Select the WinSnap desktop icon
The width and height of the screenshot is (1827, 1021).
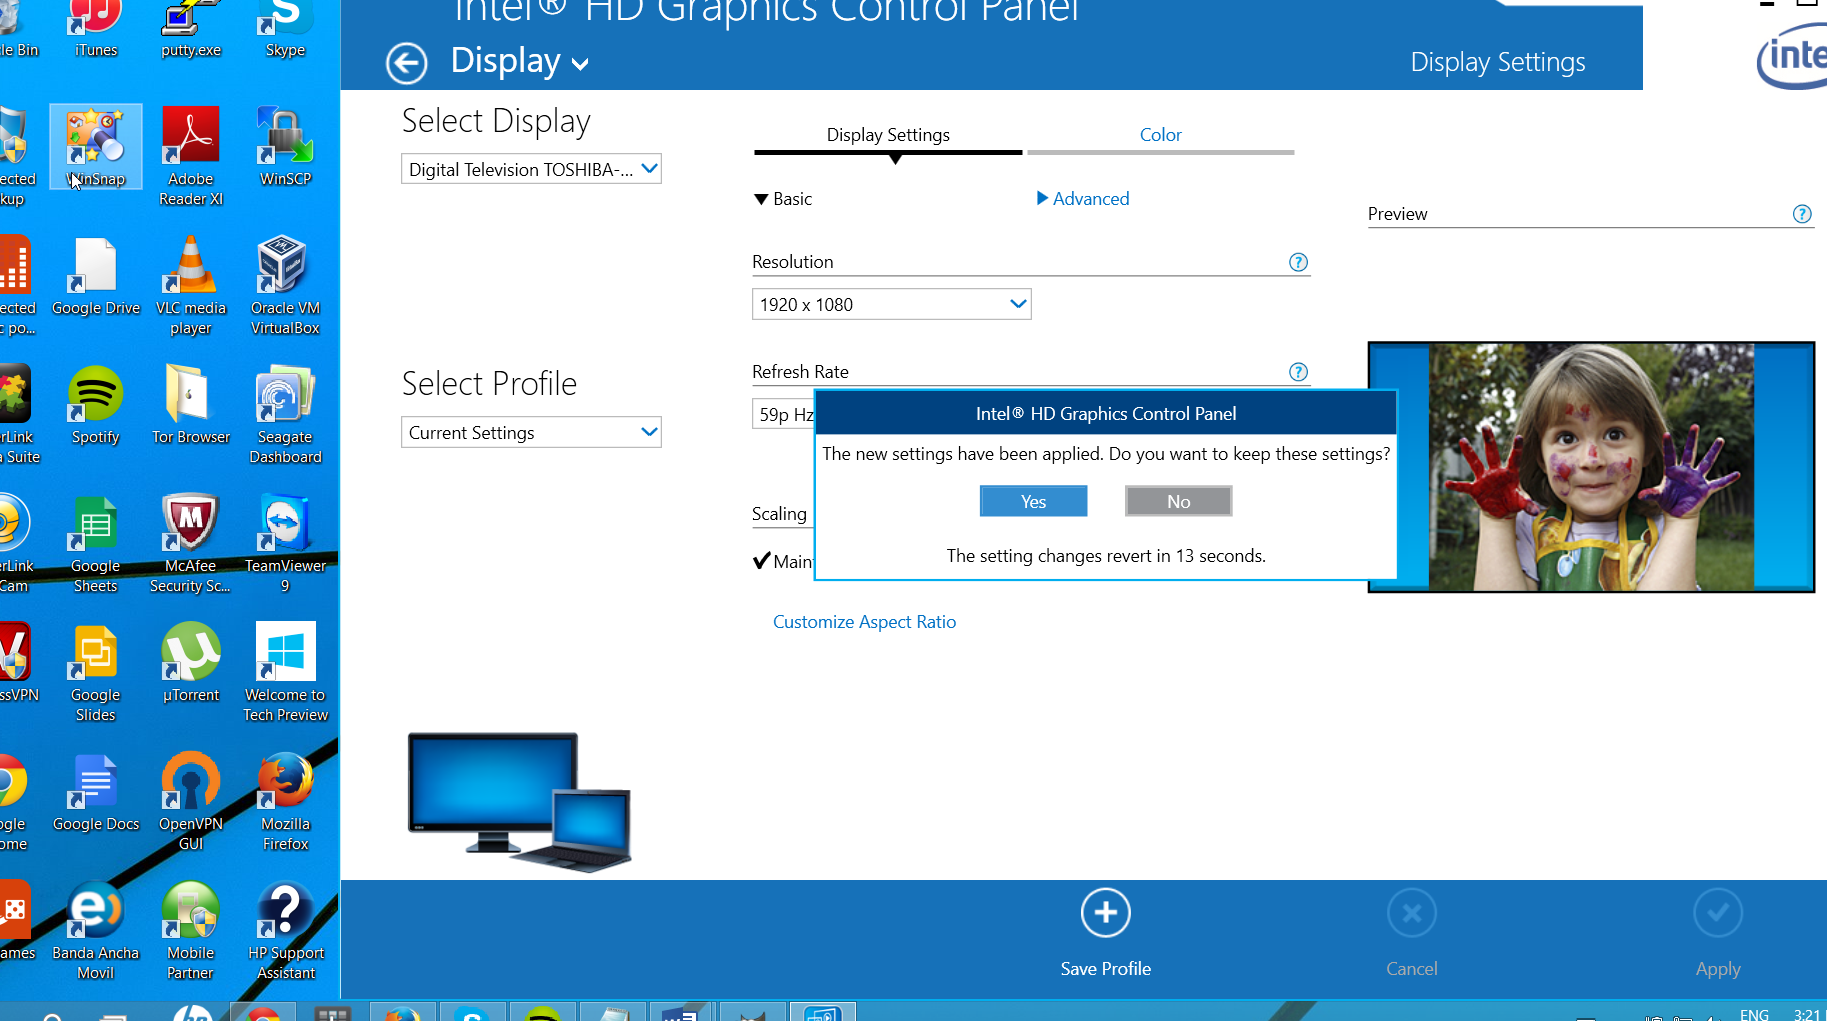(x=96, y=147)
